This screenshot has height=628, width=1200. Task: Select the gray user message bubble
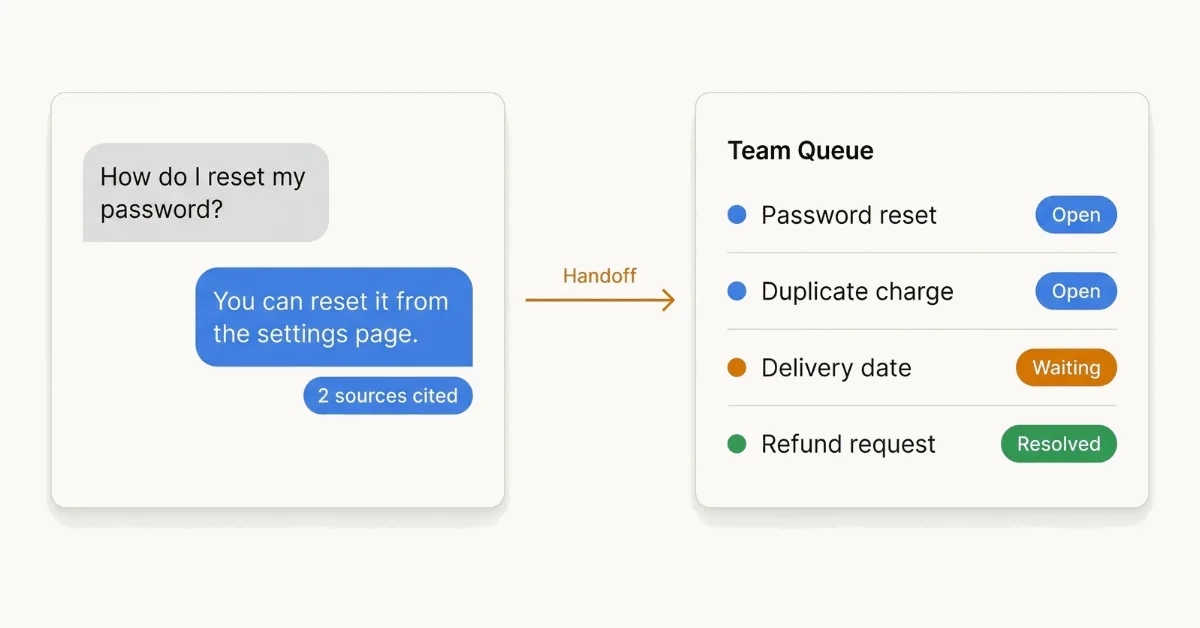point(206,192)
